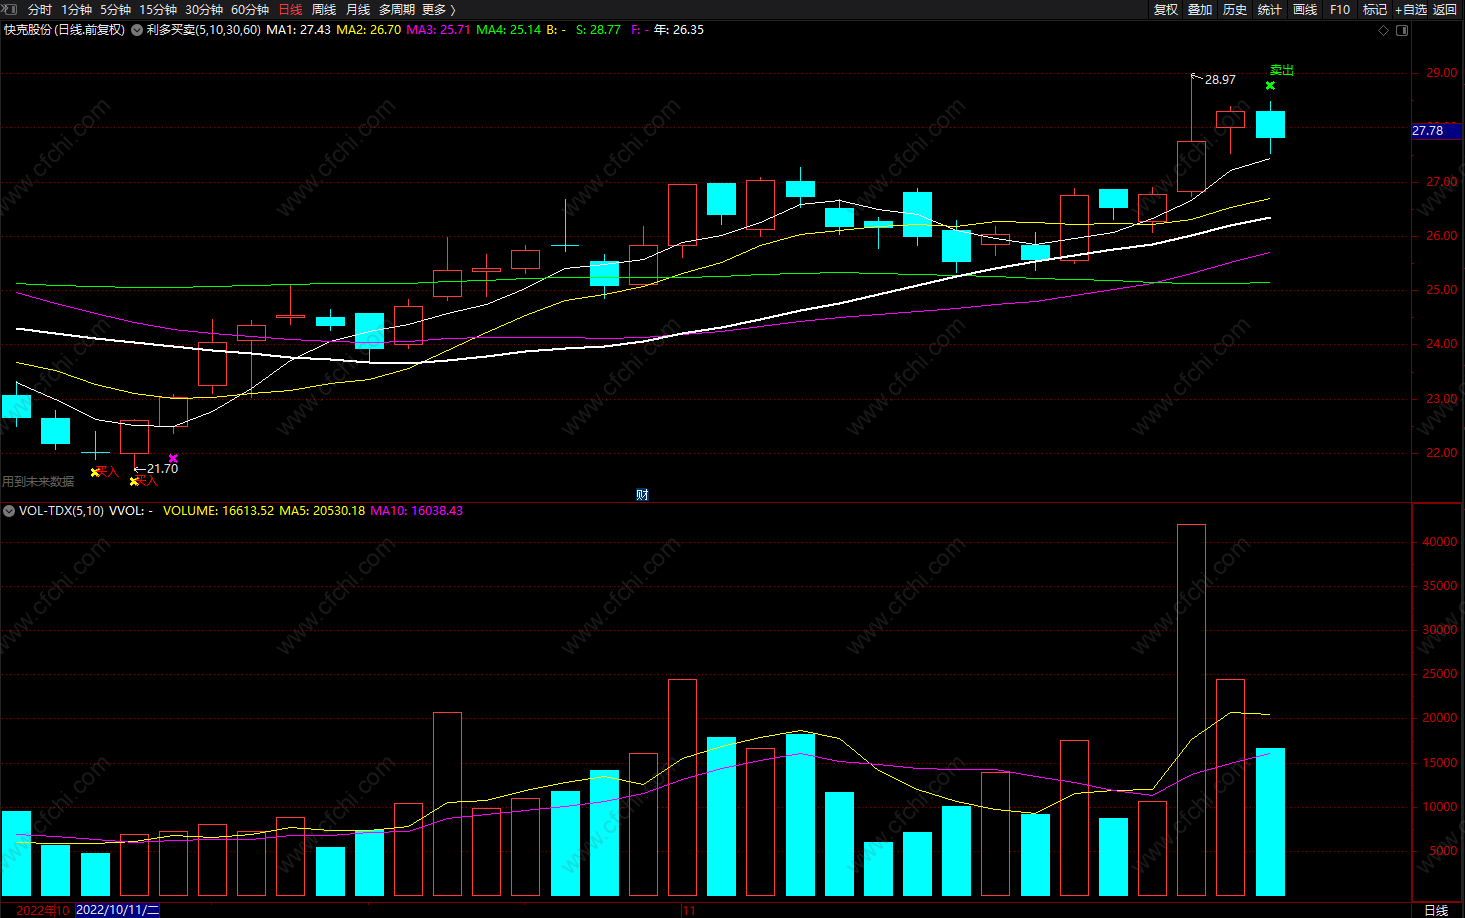1465x918 pixels.
Task: Select the 5分钟 period tab
Action: pos(115,9)
